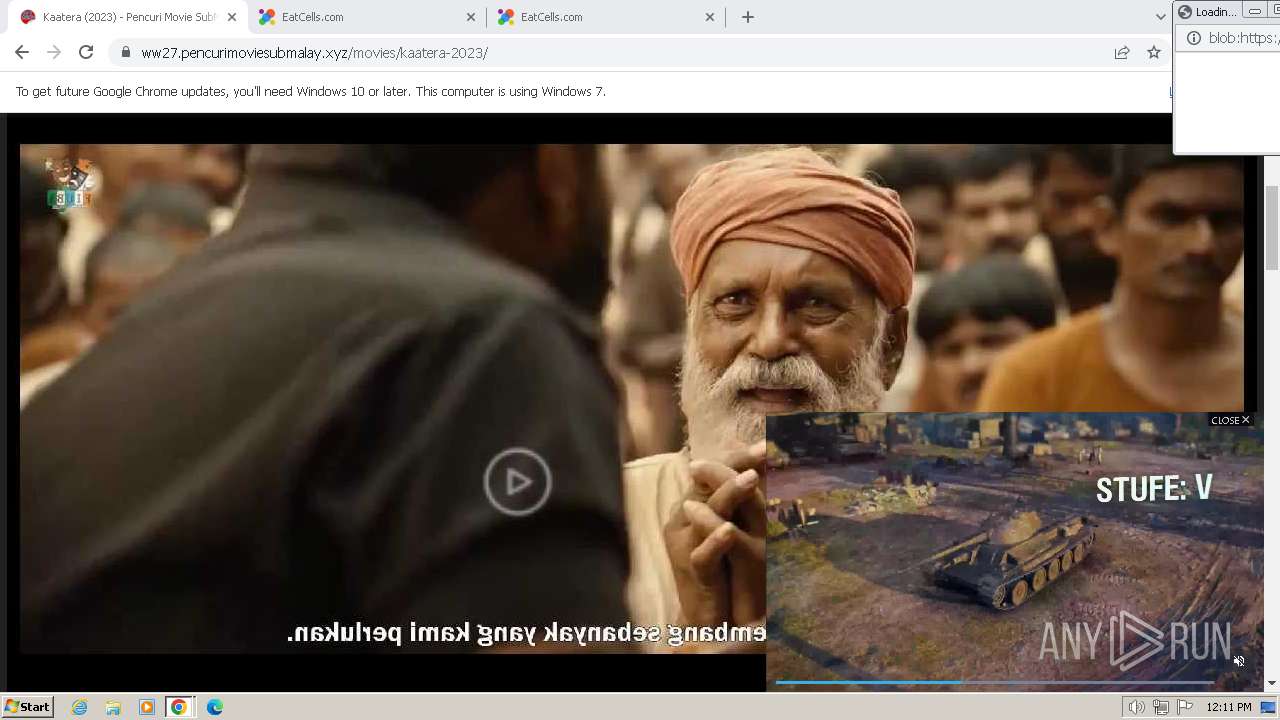1280x720 pixels.
Task: Close the first EatCells.com tab
Action: point(471,17)
